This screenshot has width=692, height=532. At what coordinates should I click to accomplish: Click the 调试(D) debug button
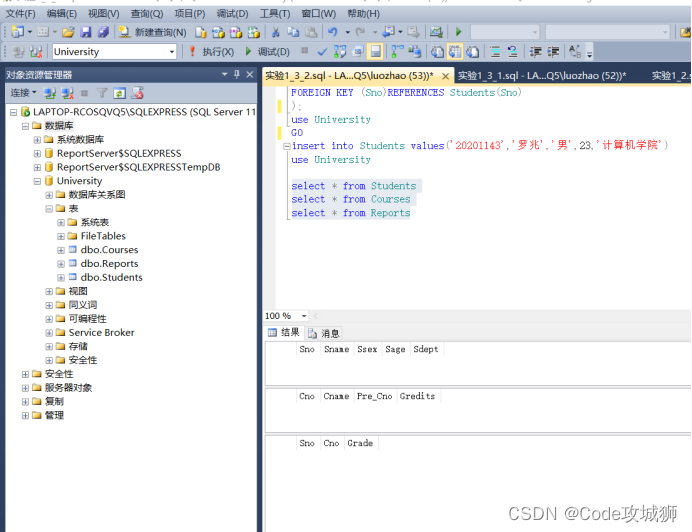pos(267,52)
